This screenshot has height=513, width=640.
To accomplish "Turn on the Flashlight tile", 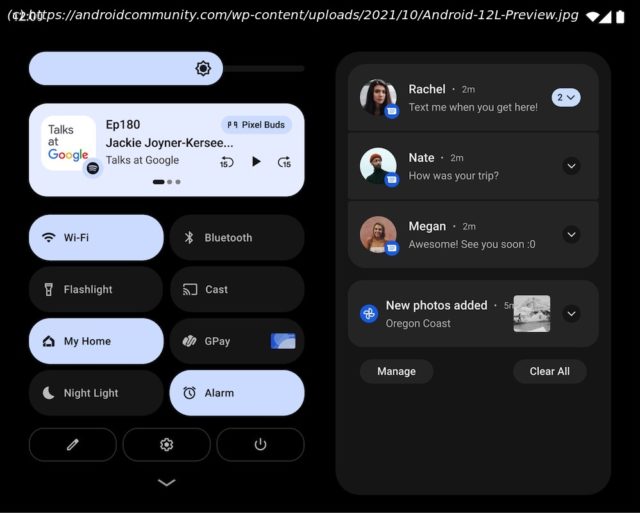I will click(96, 289).
